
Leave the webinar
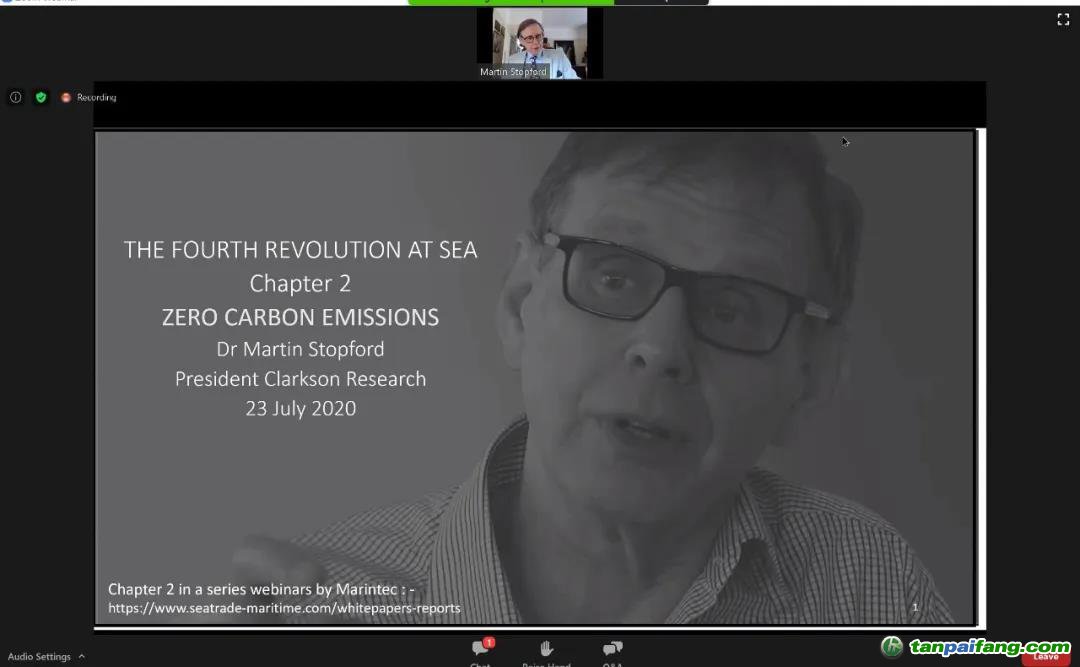pos(1045,657)
